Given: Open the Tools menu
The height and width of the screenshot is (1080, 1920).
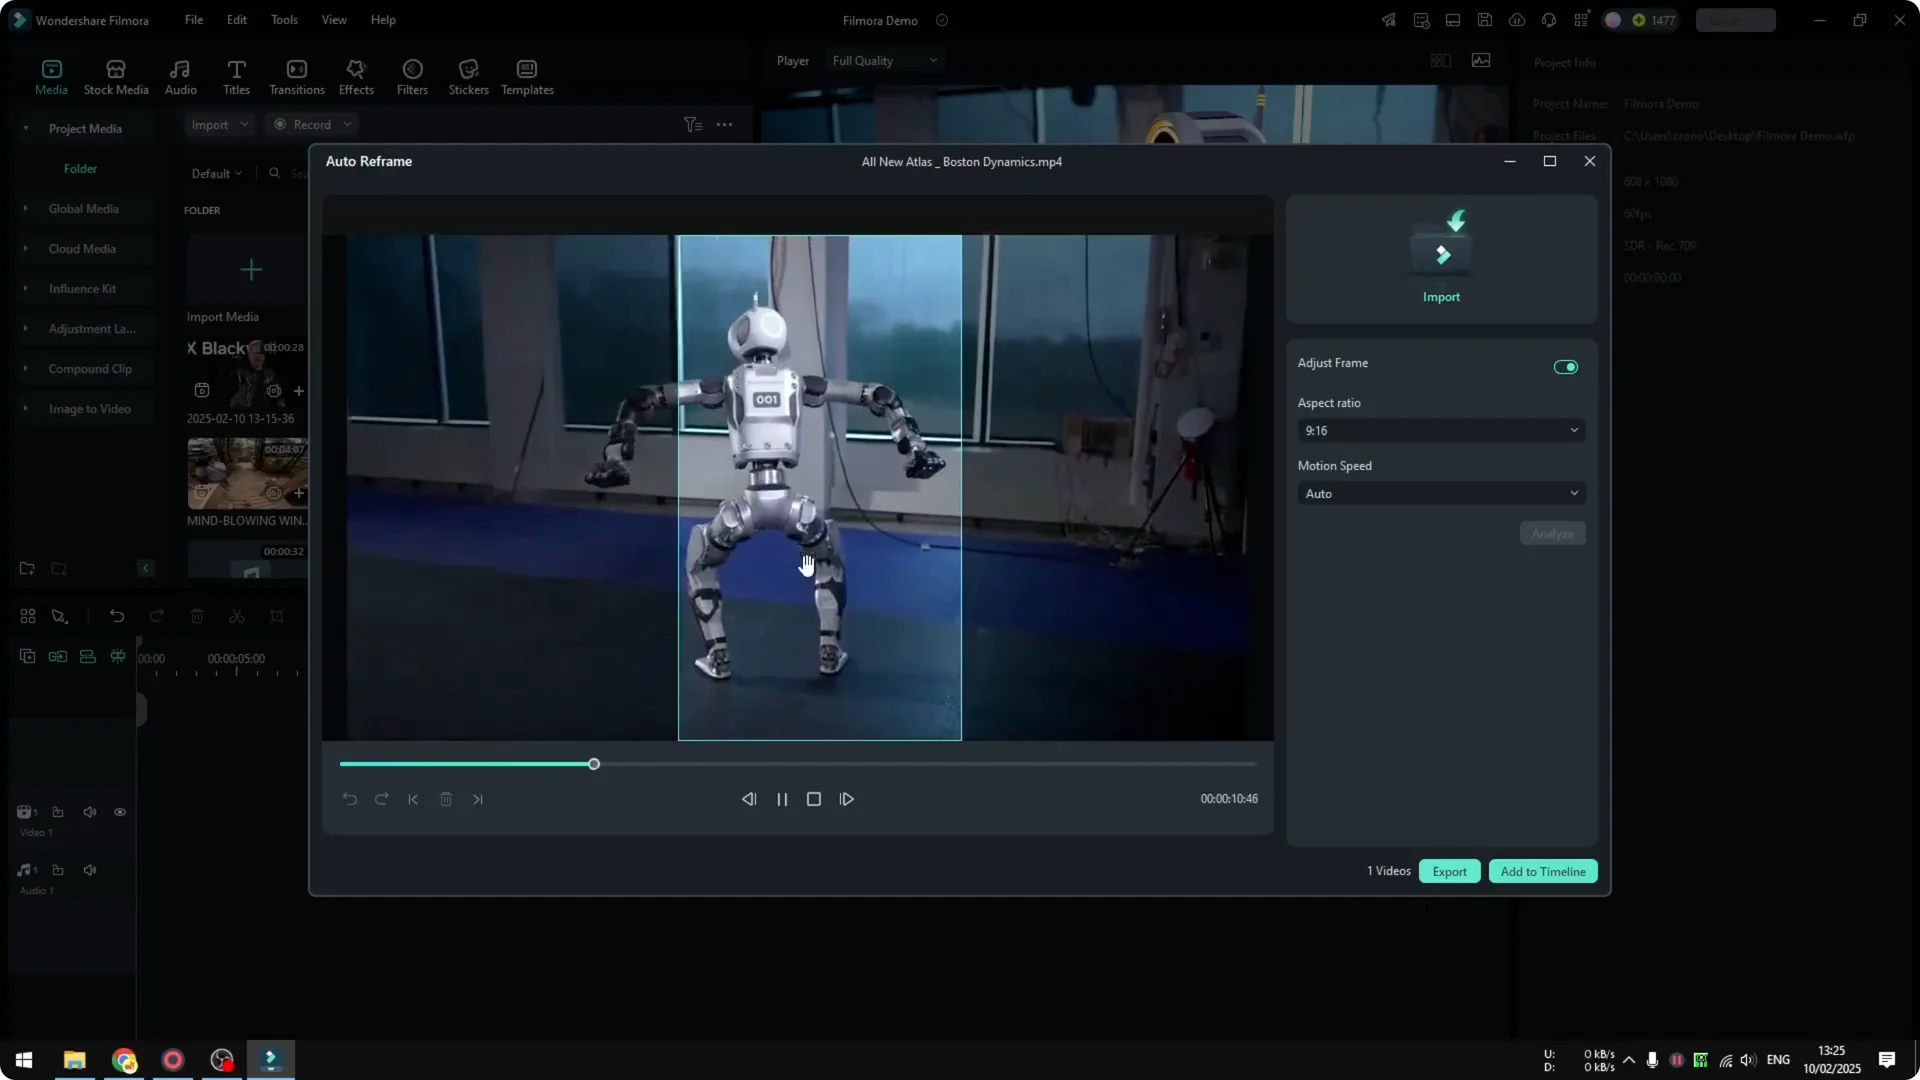Looking at the screenshot, I should tap(284, 20).
